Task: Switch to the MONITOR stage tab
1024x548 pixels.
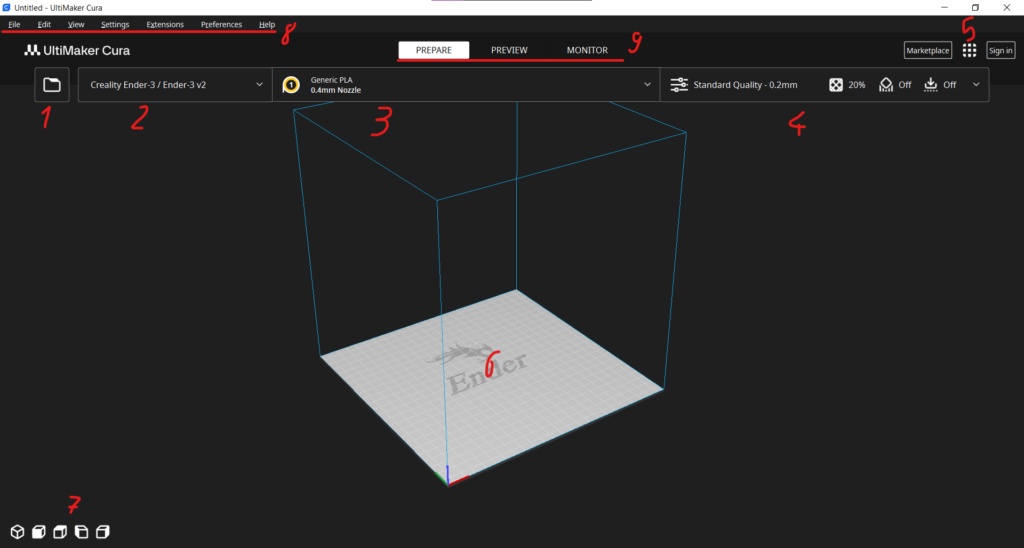Action: click(587, 50)
